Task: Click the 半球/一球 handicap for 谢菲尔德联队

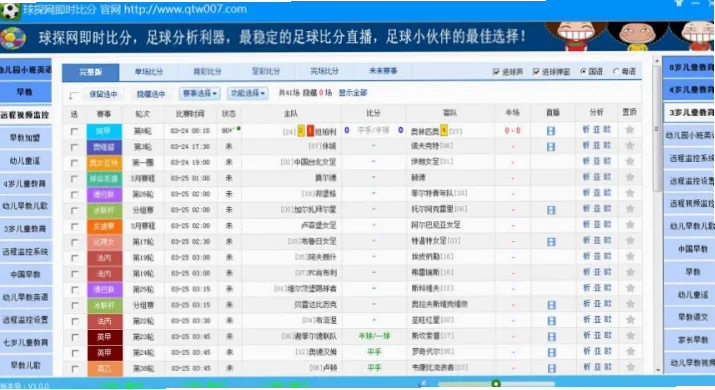Action: 374,337
